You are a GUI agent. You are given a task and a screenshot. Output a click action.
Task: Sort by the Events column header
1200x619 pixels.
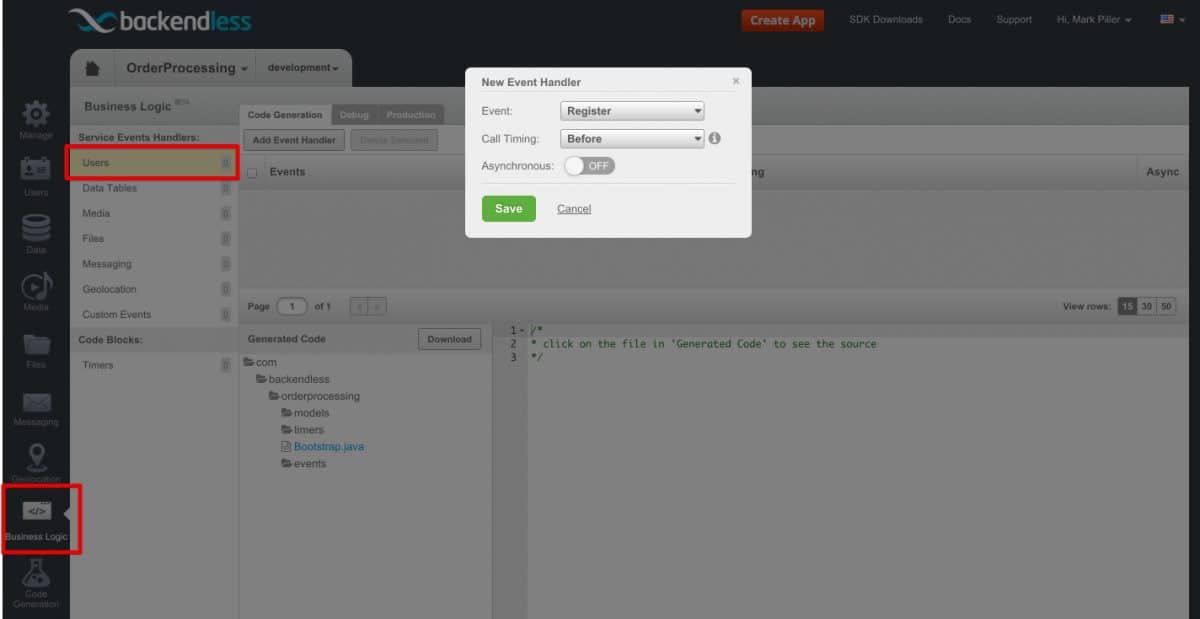click(288, 172)
